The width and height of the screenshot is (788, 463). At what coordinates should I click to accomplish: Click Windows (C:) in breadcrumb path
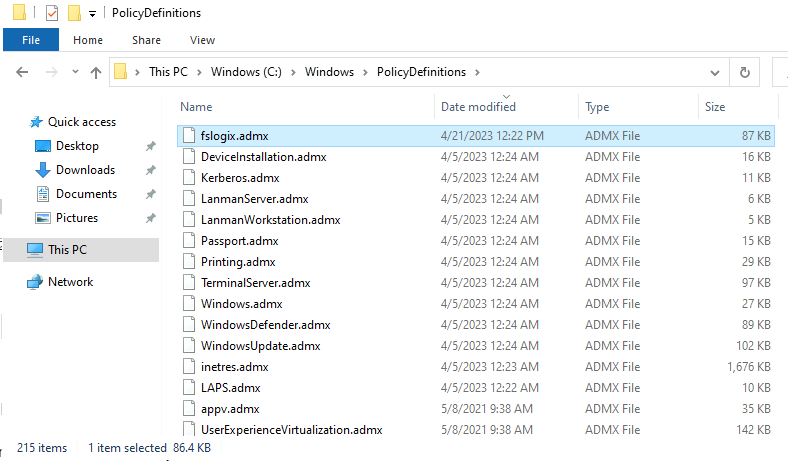point(246,72)
